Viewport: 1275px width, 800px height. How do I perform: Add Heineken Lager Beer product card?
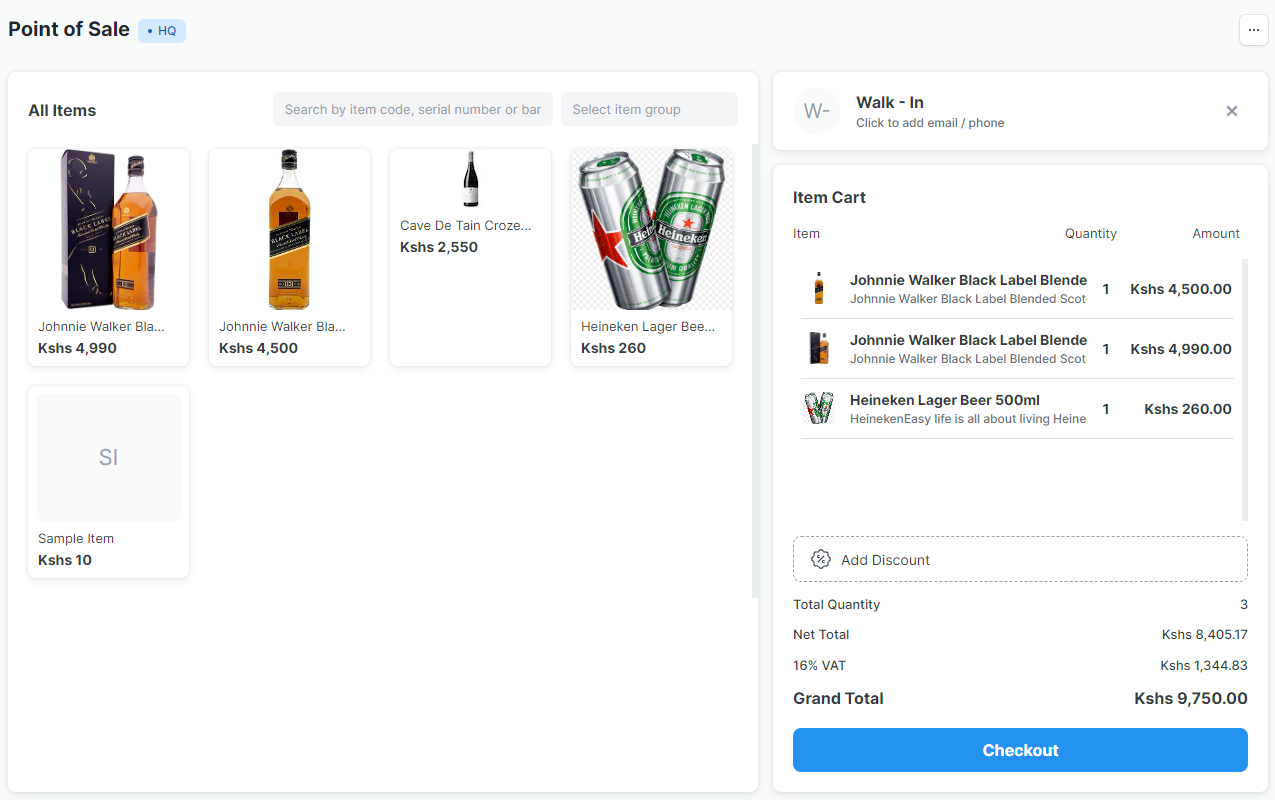651,257
